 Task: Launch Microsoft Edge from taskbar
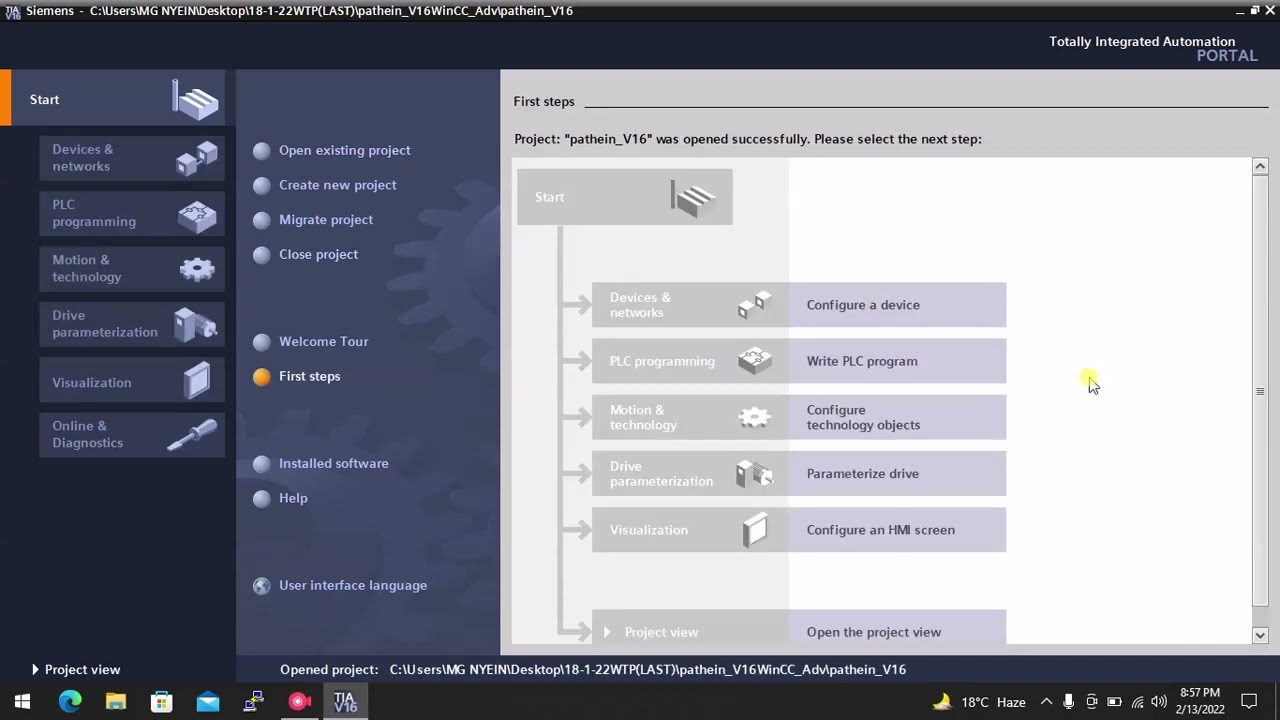coord(69,701)
